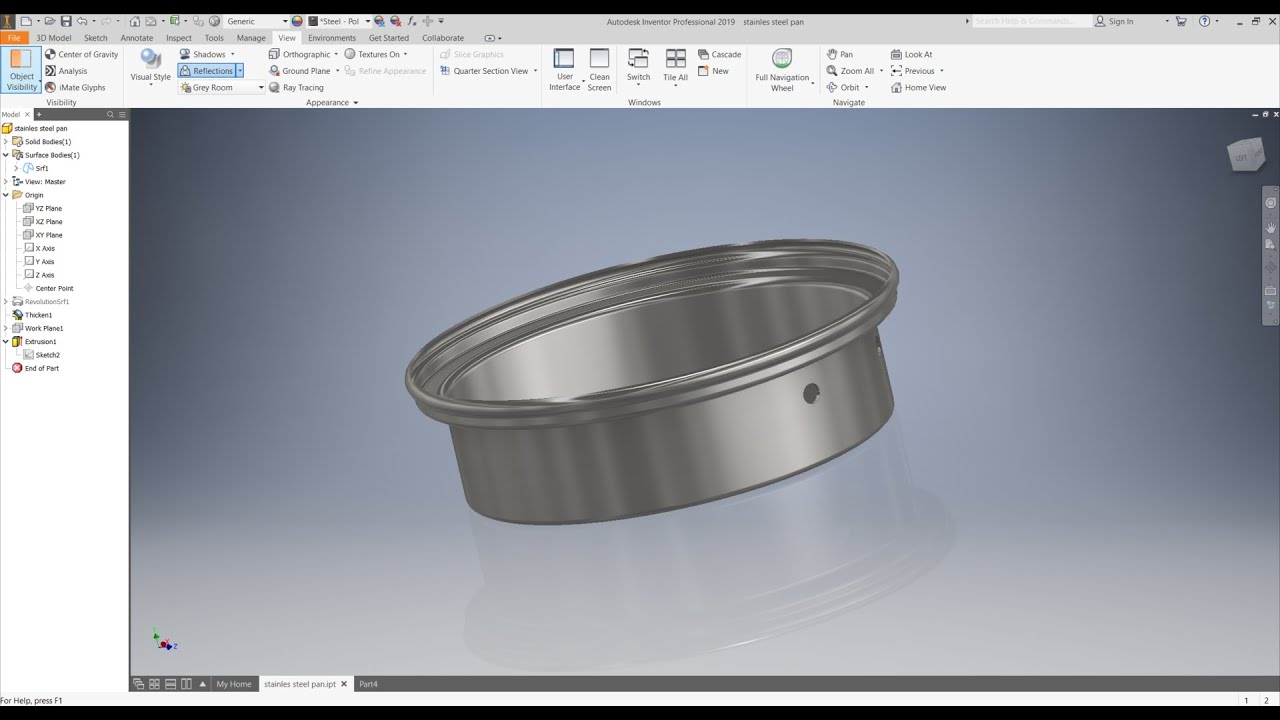1280x720 pixels.
Task: Search the Model browser
Action: (x=108, y=115)
